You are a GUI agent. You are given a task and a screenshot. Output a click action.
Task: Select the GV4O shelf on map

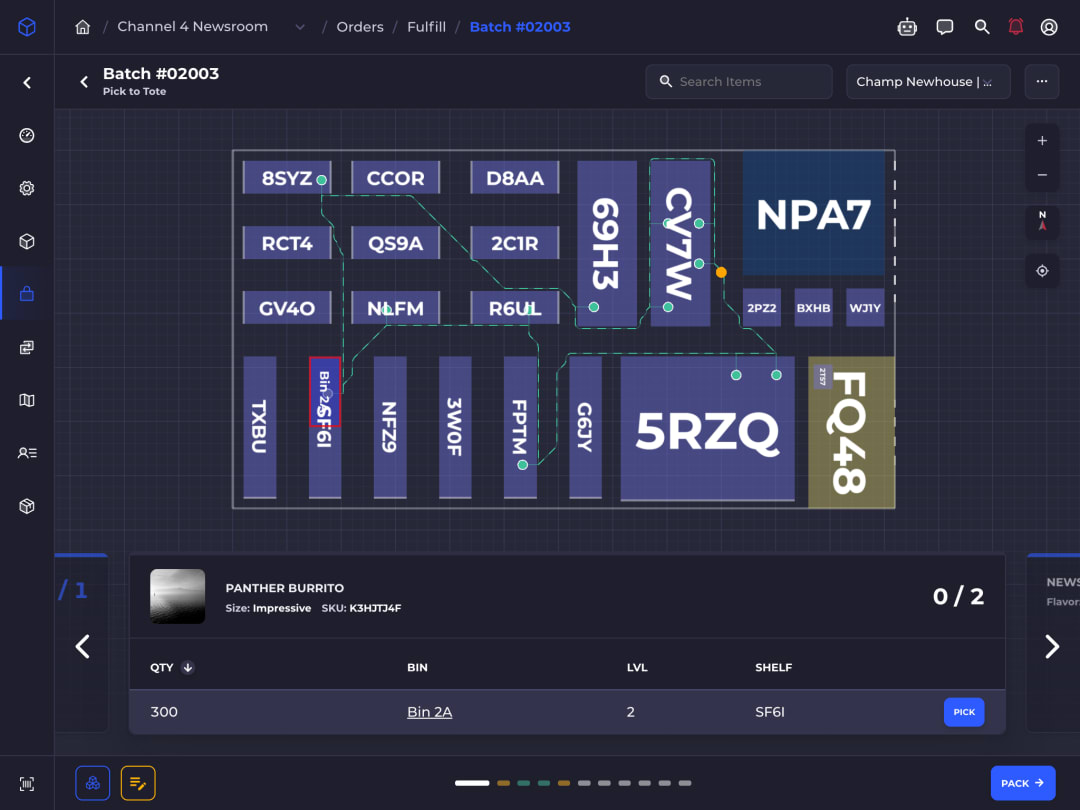[x=287, y=308]
